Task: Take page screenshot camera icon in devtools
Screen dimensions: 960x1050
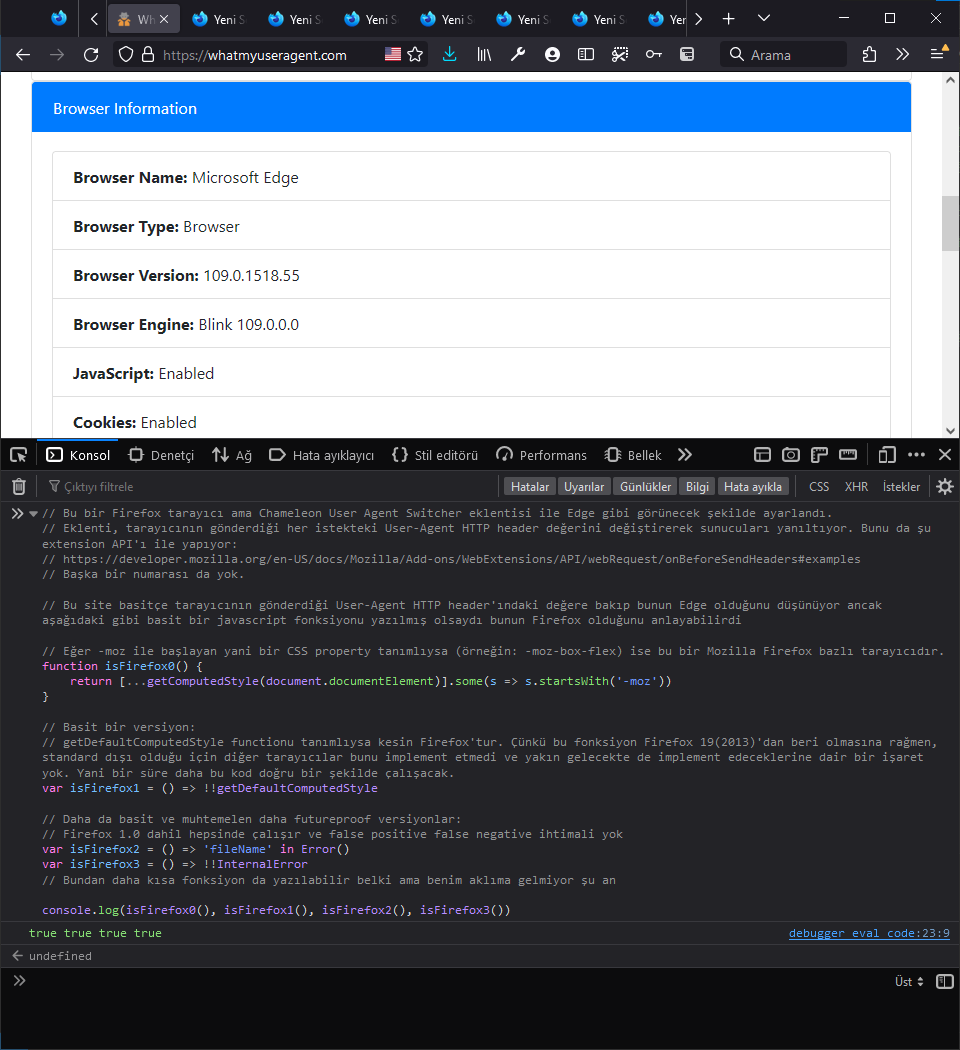Action: coord(791,455)
